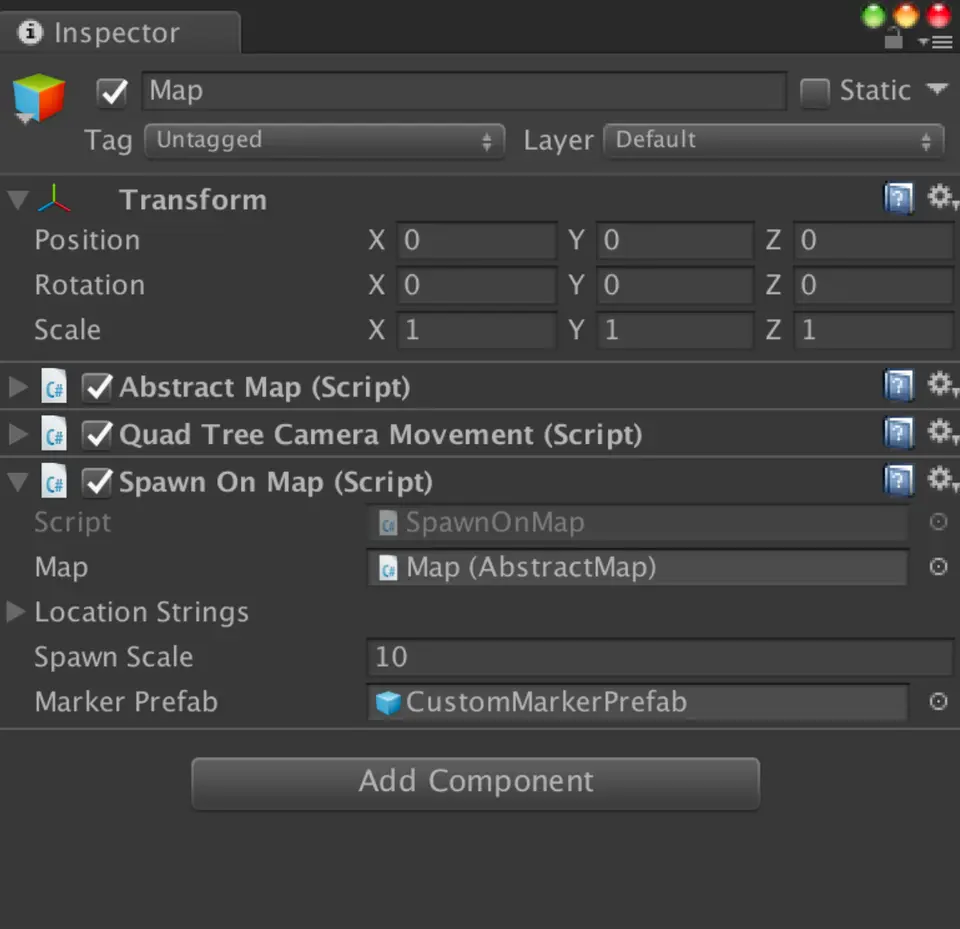Click the Add Component button
Screen dimensions: 960x929
click(x=475, y=782)
